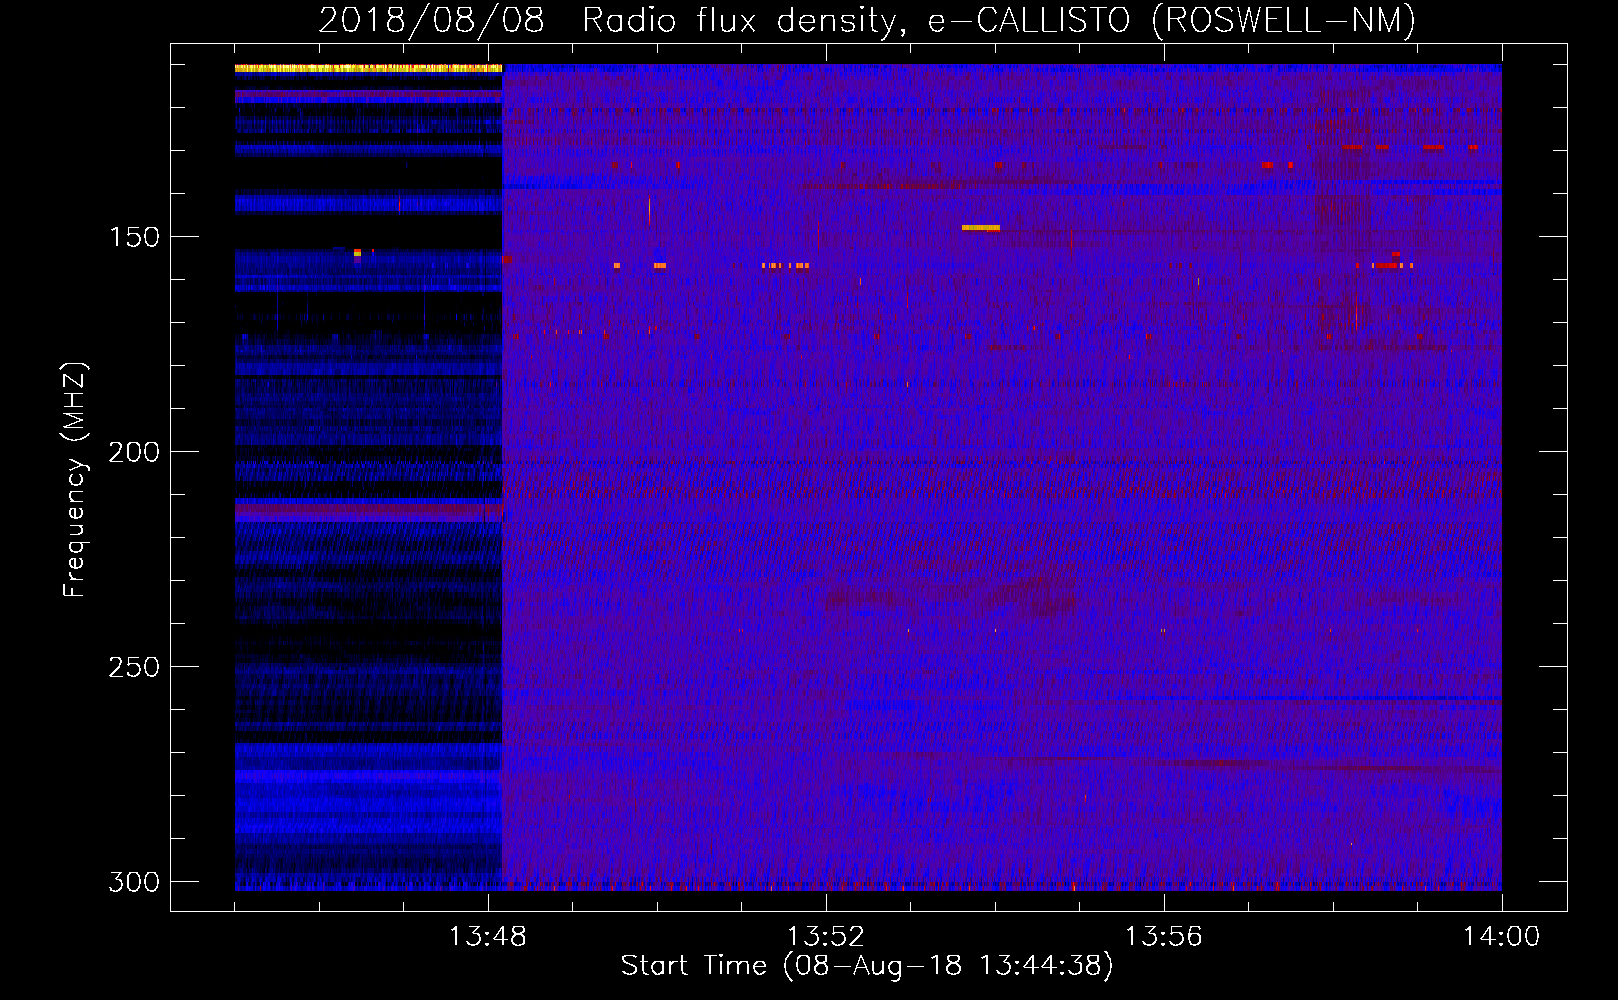Click the 300 frequency tick label
The height and width of the screenshot is (1000, 1618).
click(x=134, y=882)
